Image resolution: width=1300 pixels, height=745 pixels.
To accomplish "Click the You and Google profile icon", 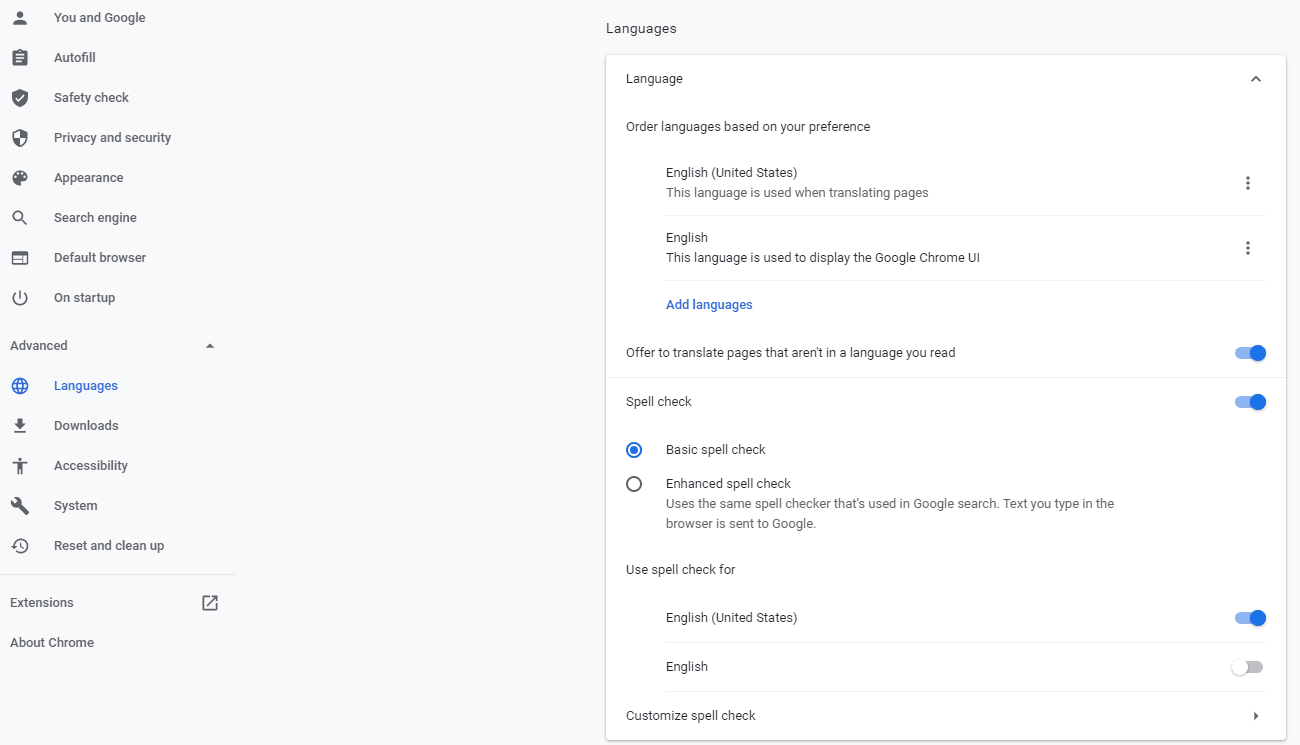I will tap(20, 17).
